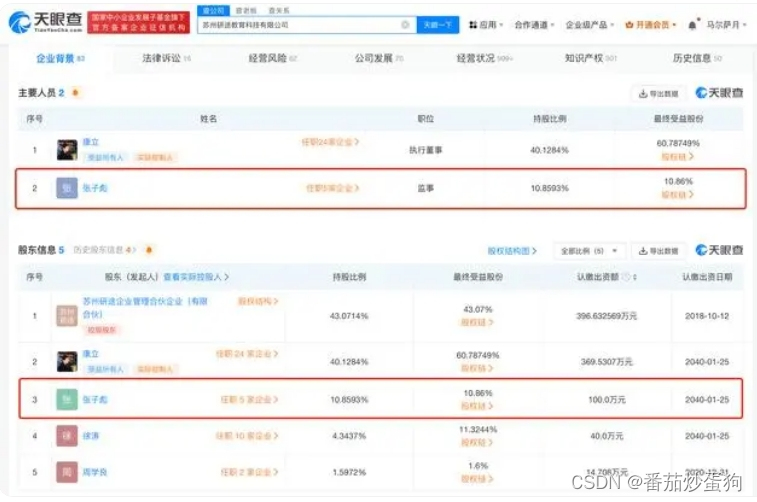Open 康立's avatar photo in 主要人员 table
The height and width of the screenshot is (502, 757).
67,150
